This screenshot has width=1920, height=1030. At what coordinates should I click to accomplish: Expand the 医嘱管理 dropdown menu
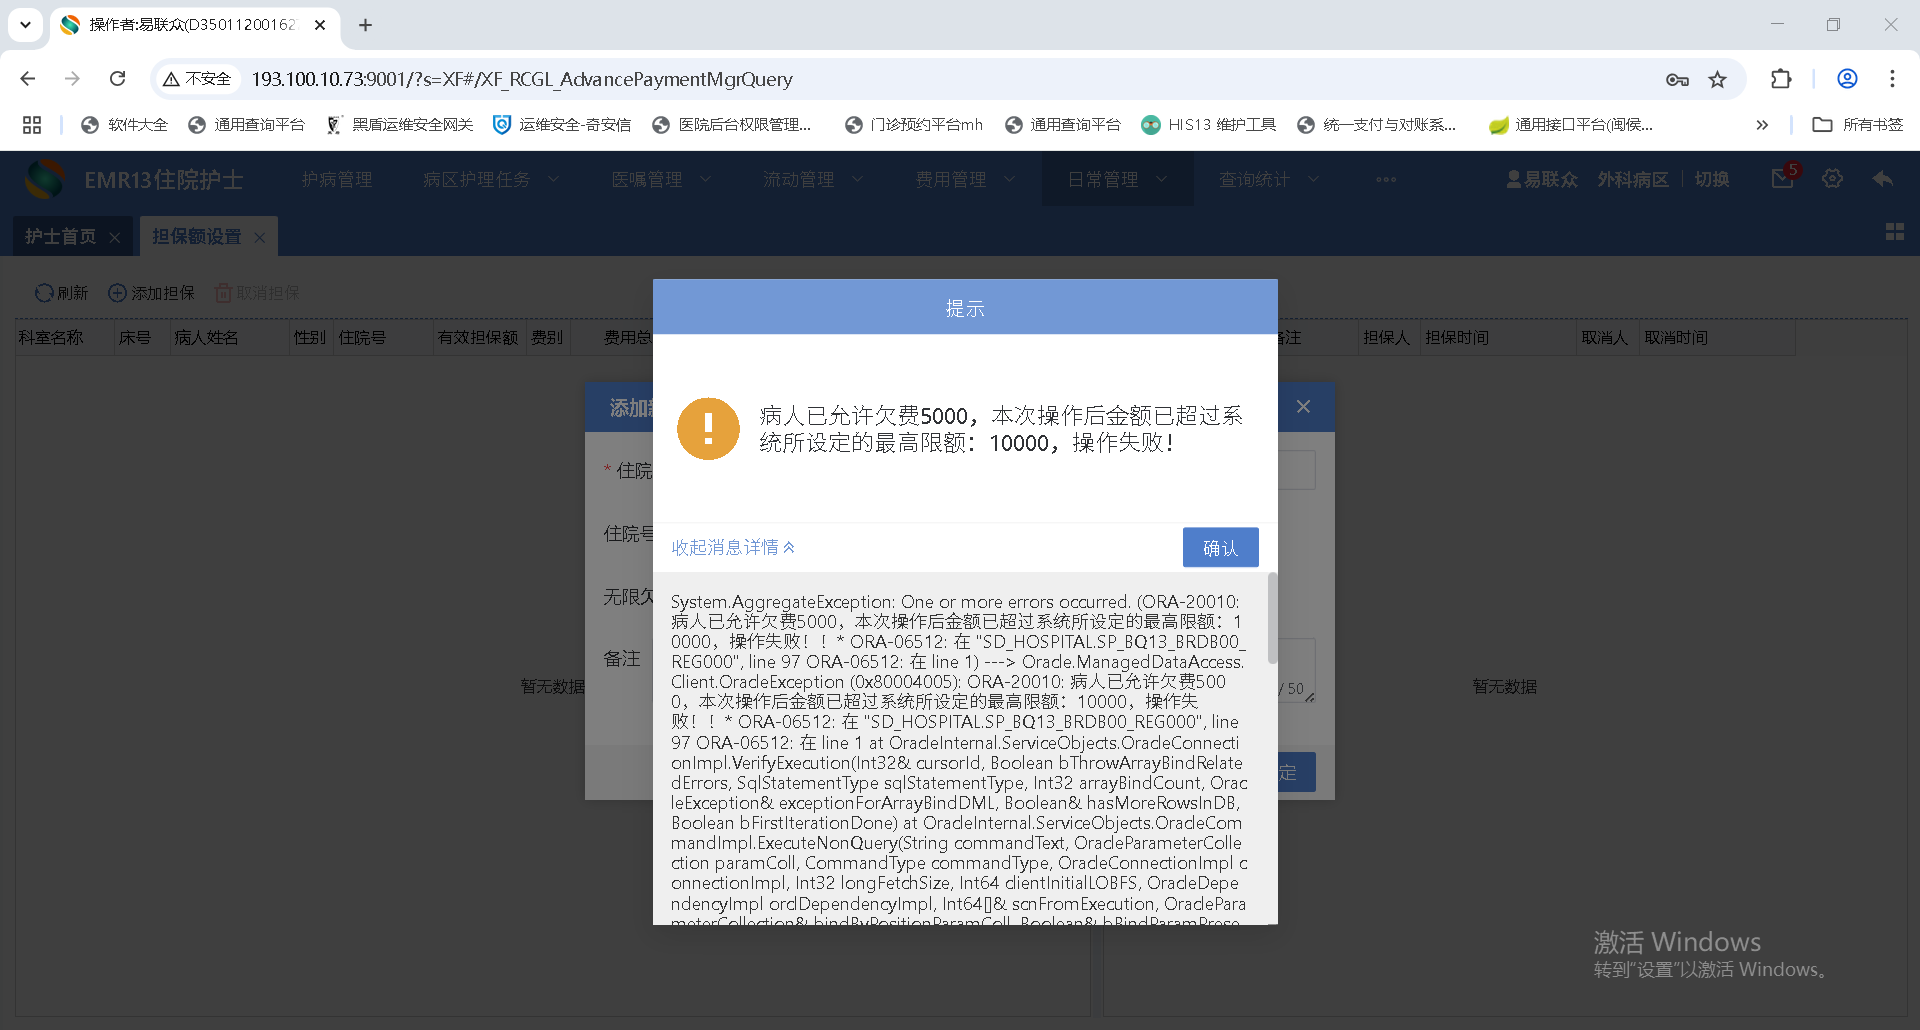tap(661, 179)
